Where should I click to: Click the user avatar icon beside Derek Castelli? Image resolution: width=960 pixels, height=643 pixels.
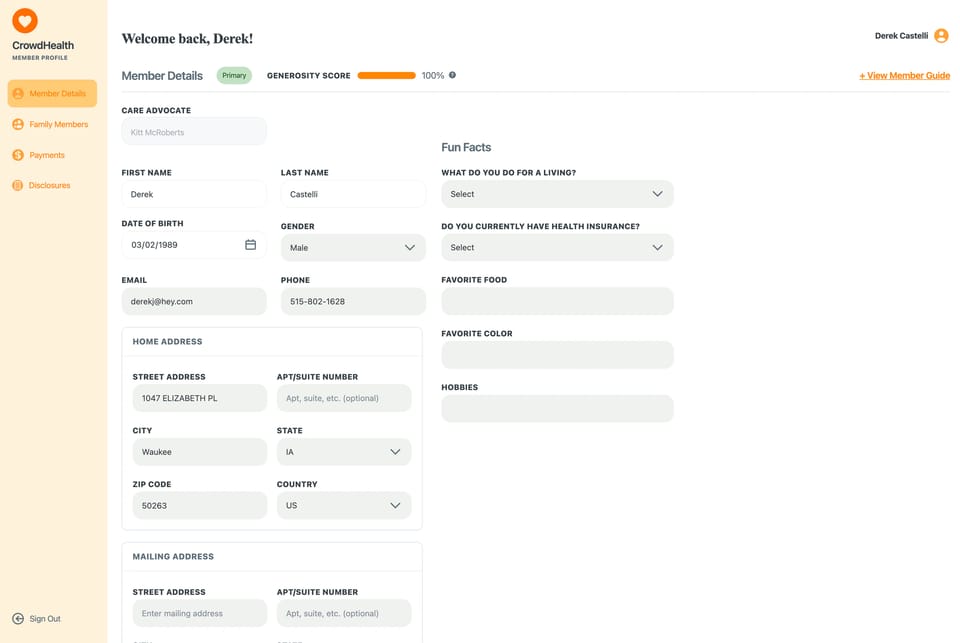941,36
